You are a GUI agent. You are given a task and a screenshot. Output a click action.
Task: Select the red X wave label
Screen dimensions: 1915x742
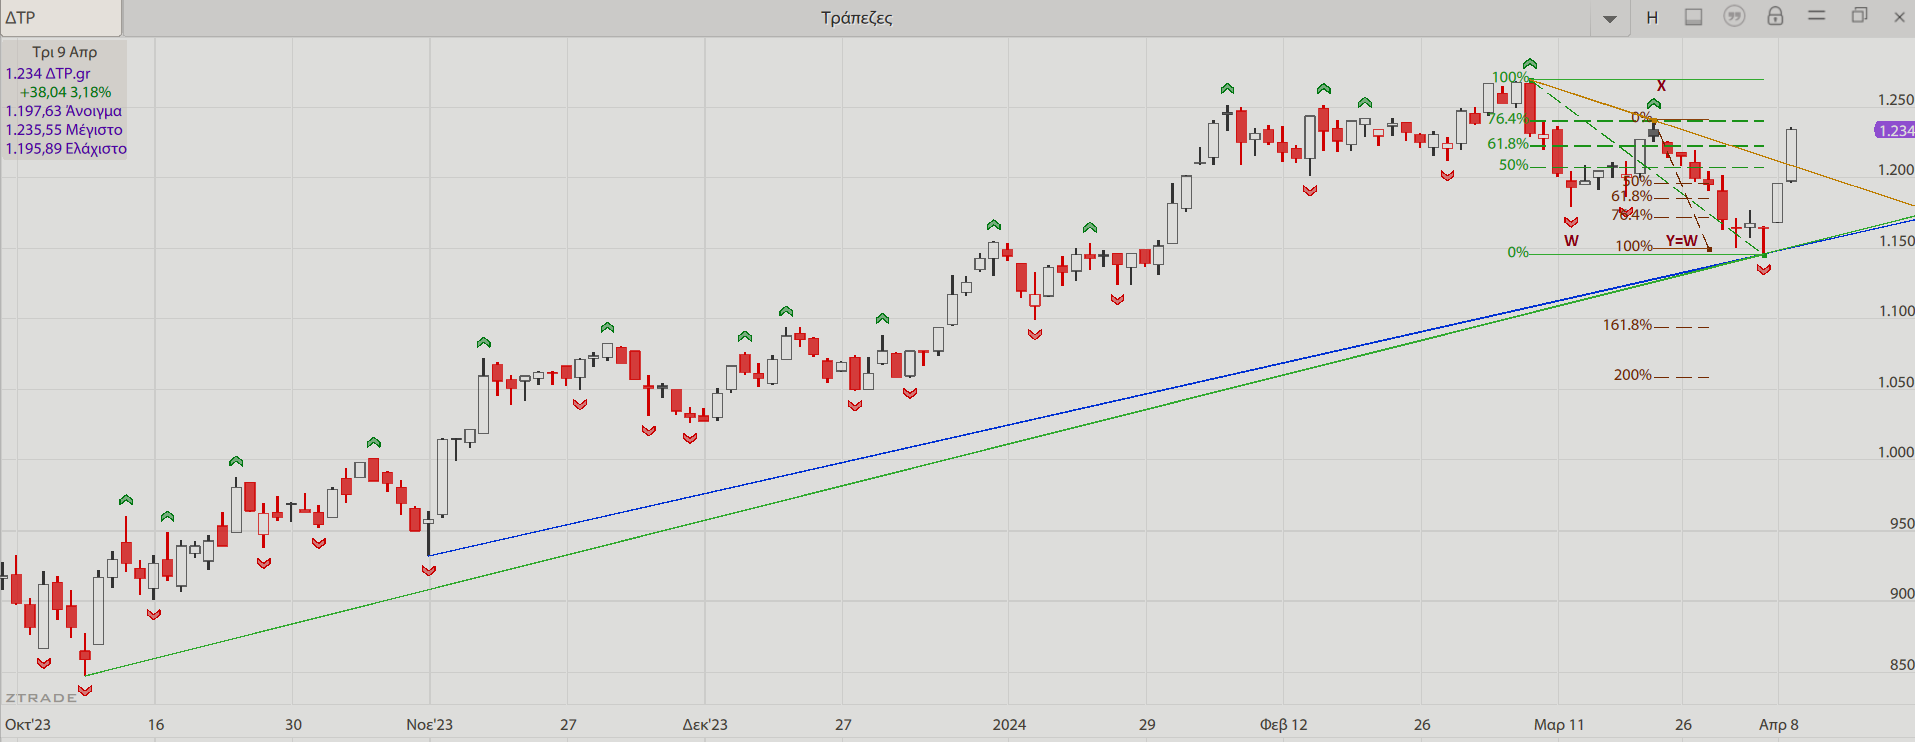pos(1661,86)
